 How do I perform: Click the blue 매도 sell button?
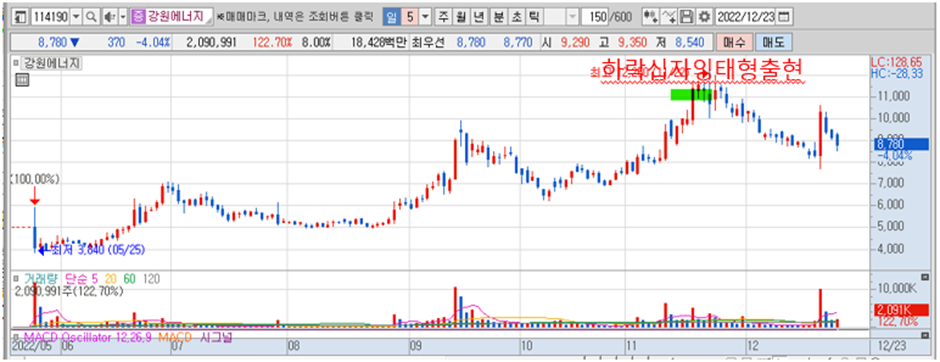[773, 43]
